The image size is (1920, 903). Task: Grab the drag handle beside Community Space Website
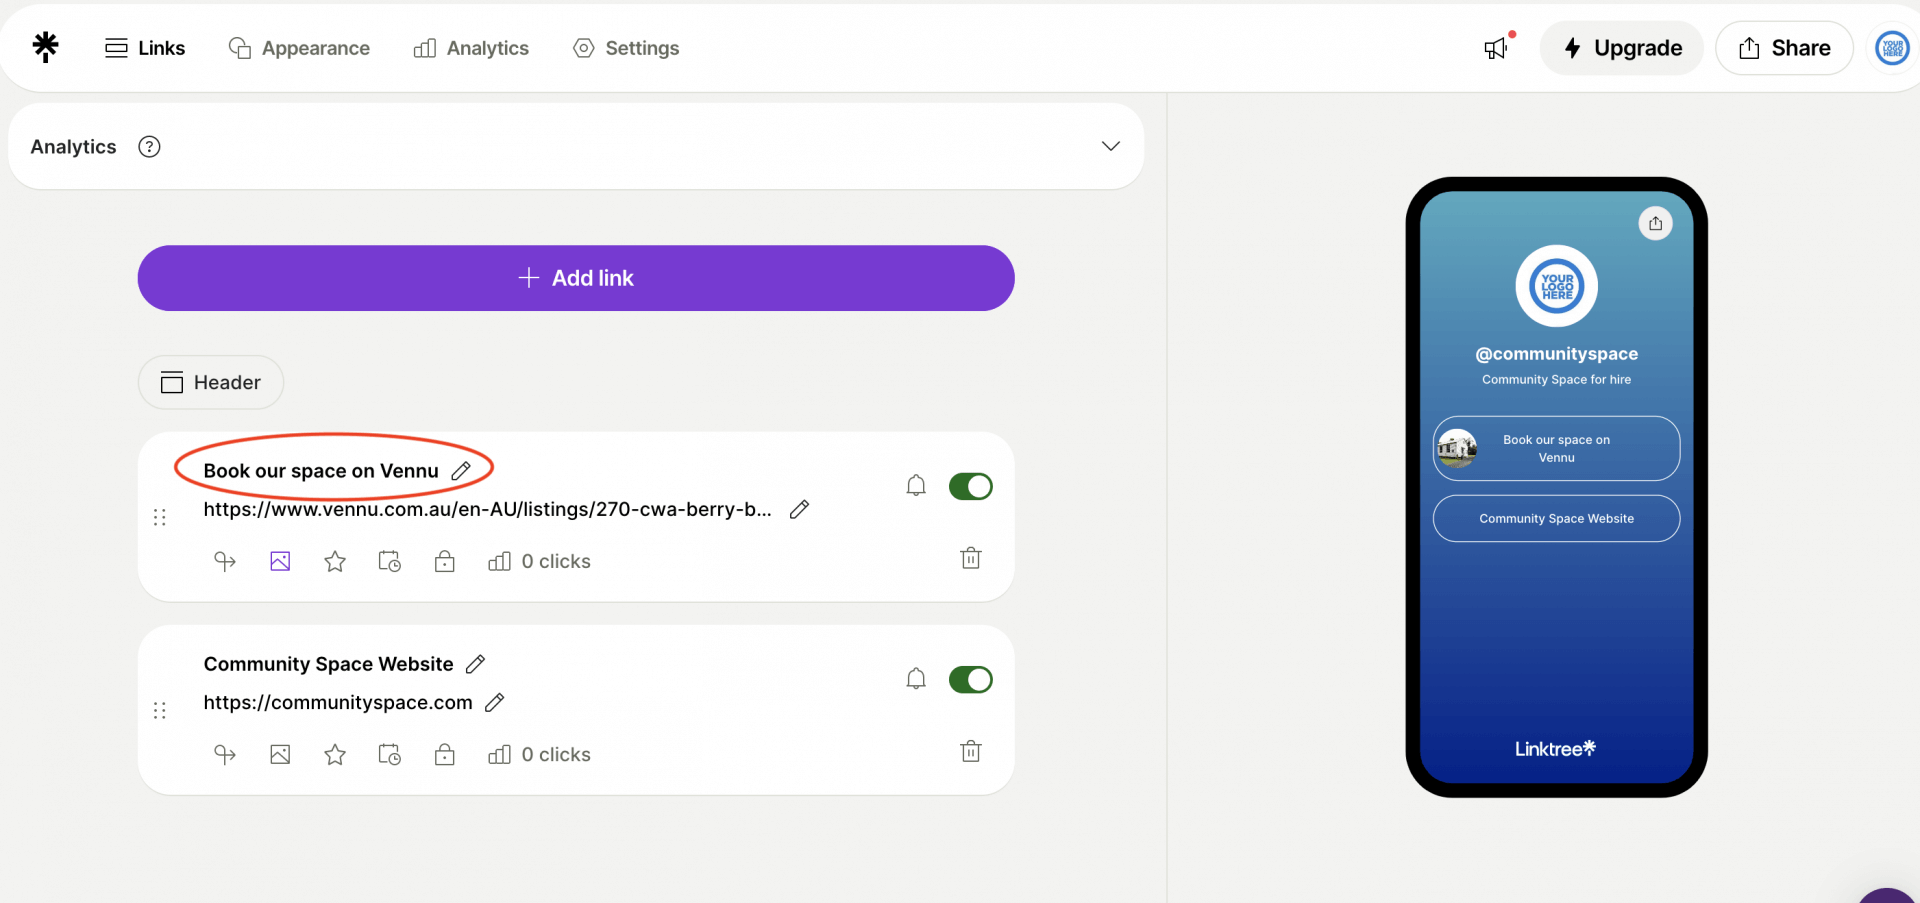(159, 710)
